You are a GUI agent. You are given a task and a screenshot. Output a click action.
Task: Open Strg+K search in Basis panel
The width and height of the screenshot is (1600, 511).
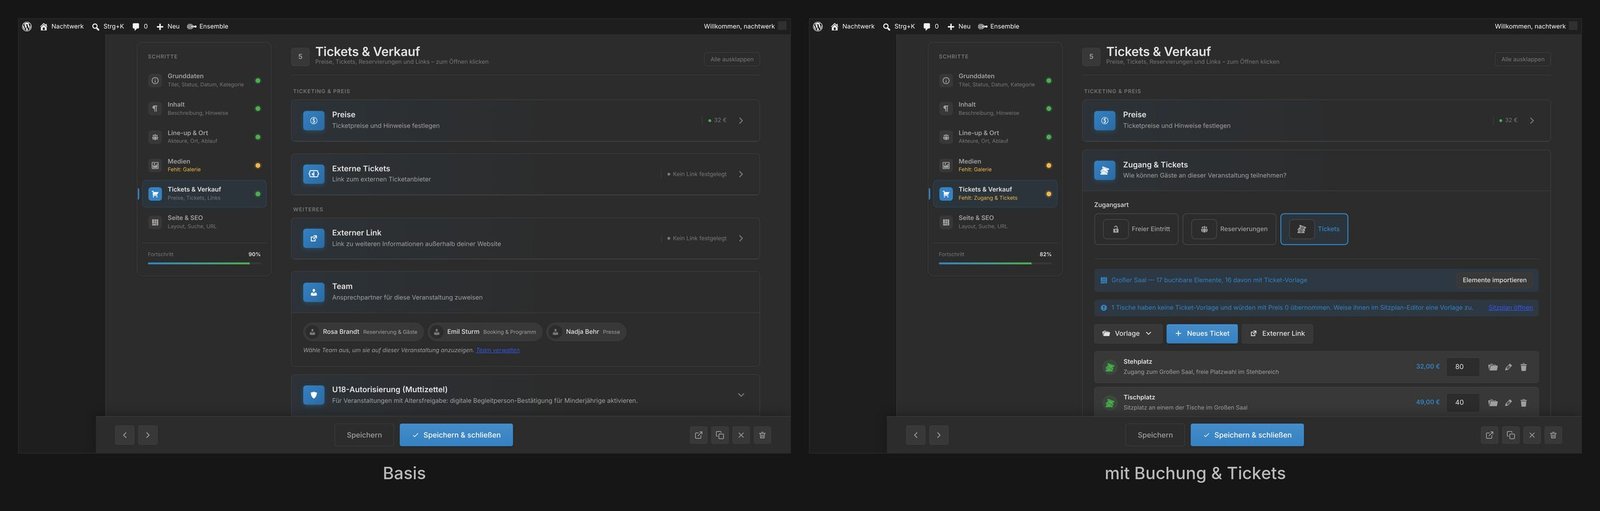click(x=107, y=27)
